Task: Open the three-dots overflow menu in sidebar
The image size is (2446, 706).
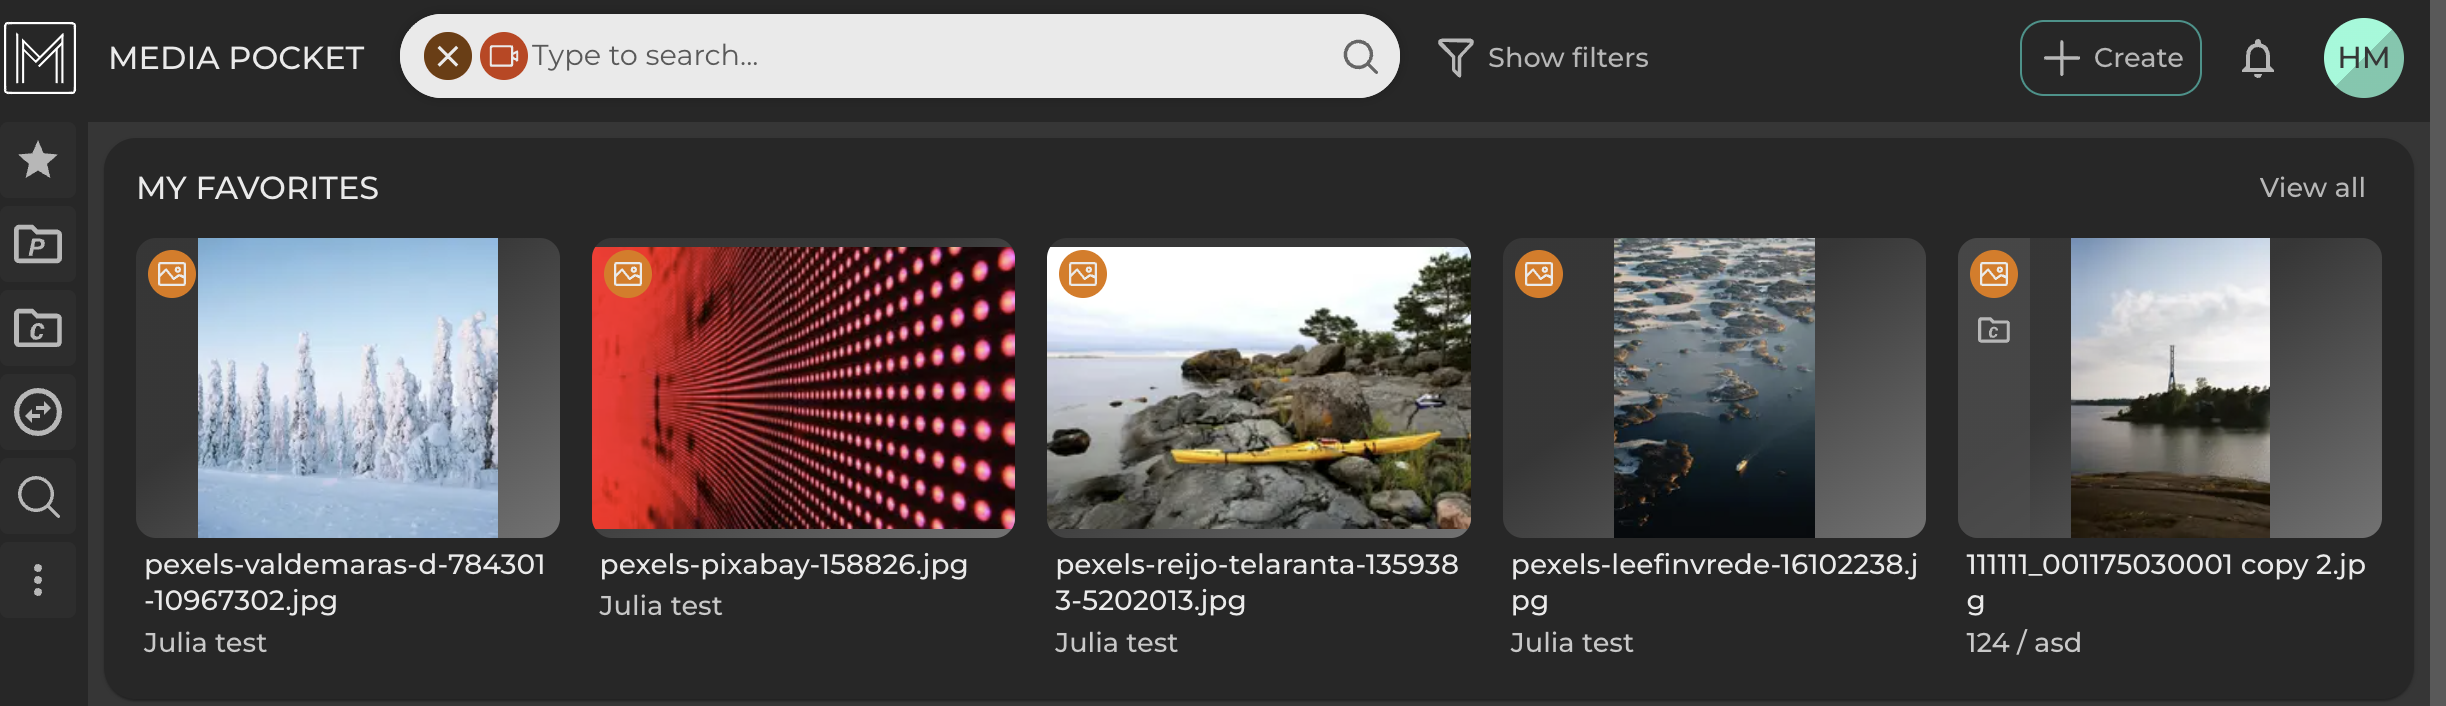Action: [x=38, y=579]
